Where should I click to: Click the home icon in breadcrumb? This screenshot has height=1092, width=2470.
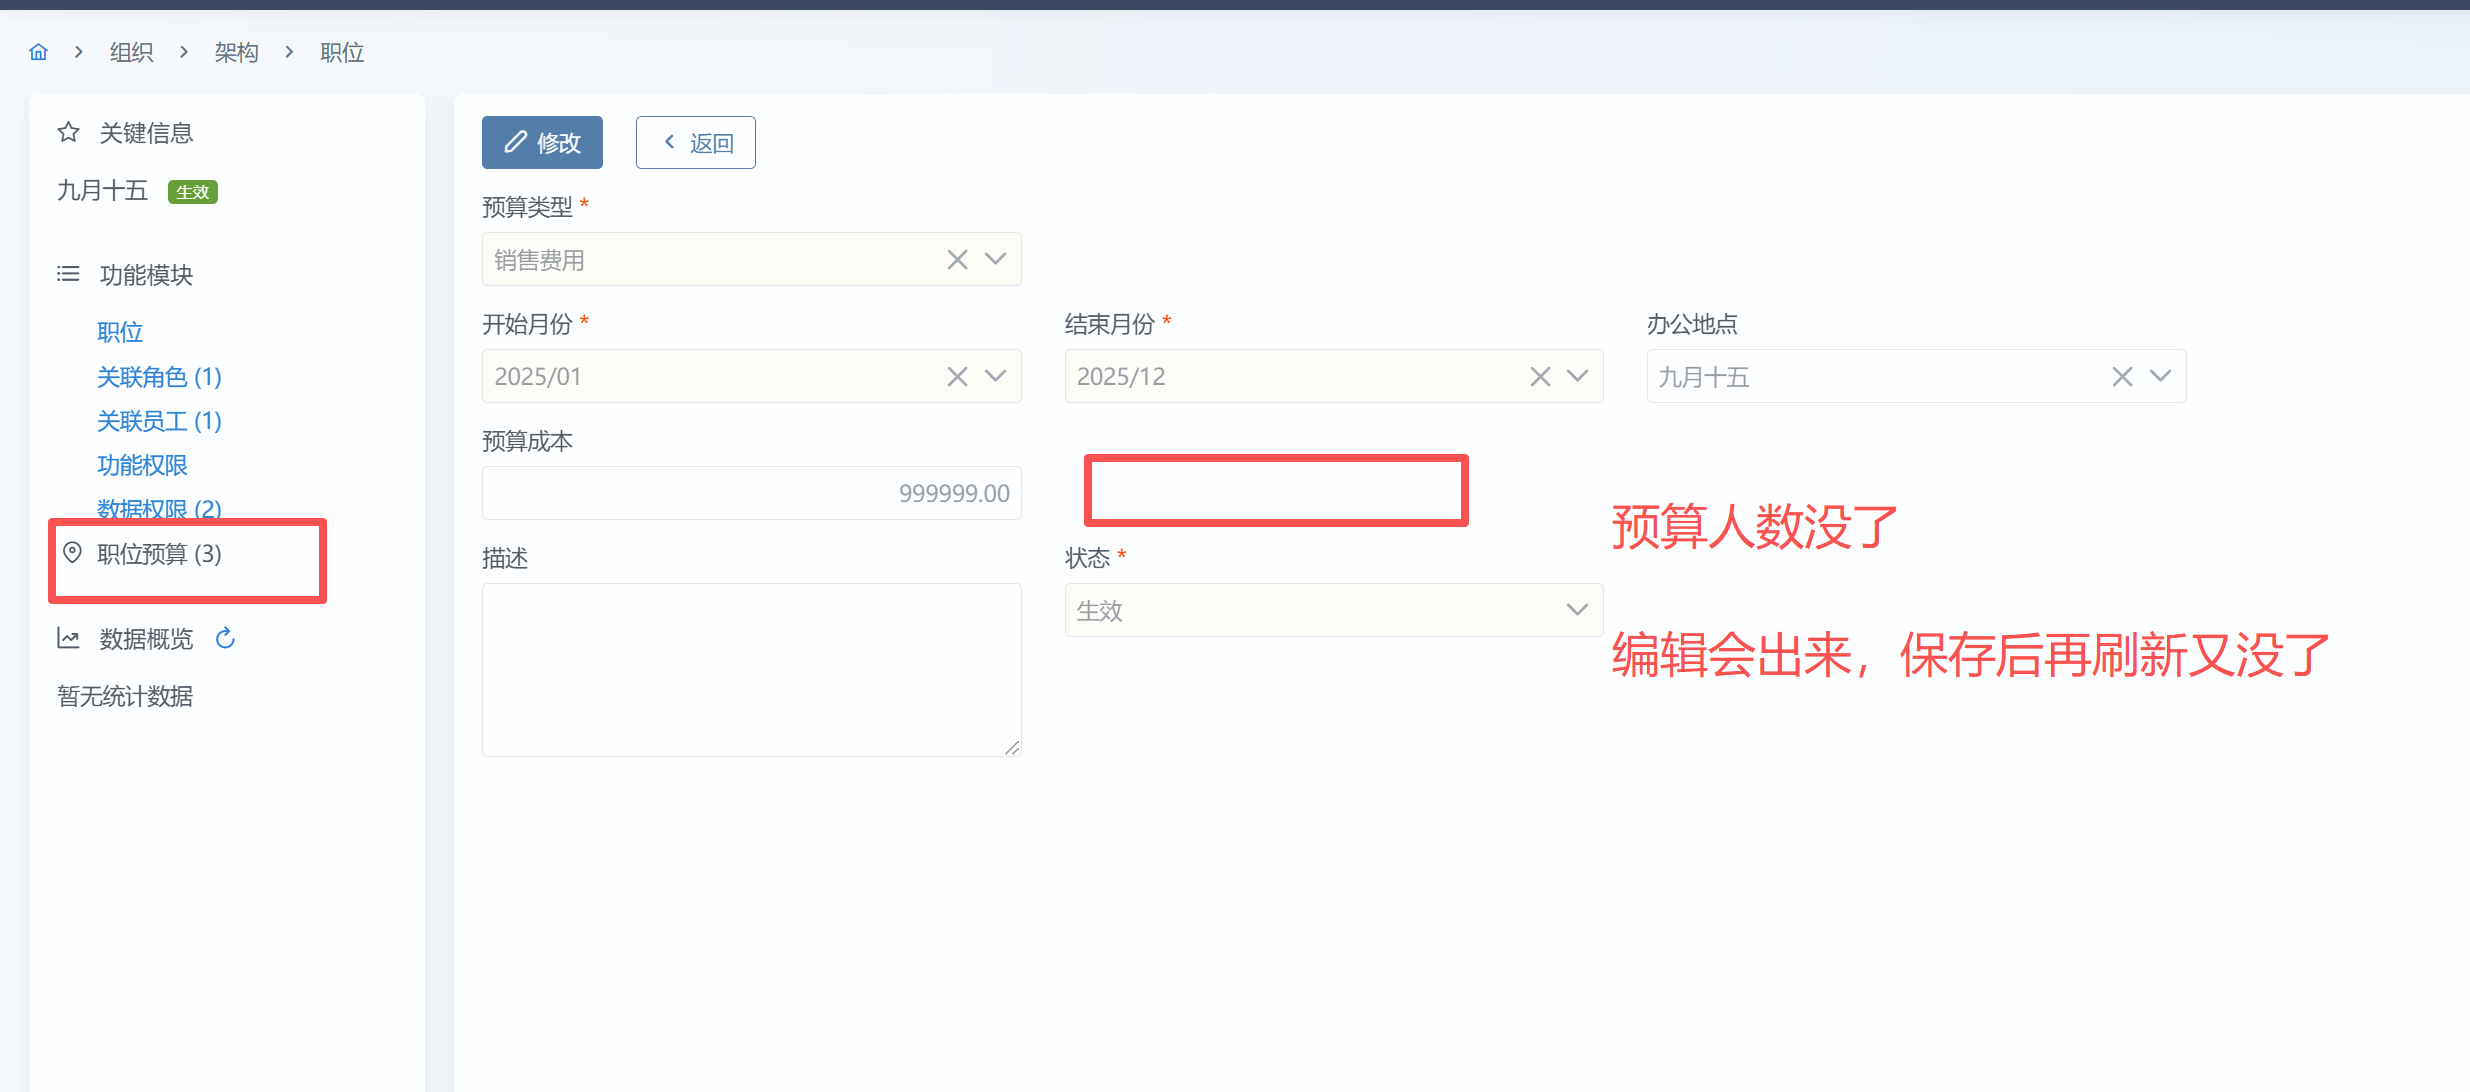(38, 52)
